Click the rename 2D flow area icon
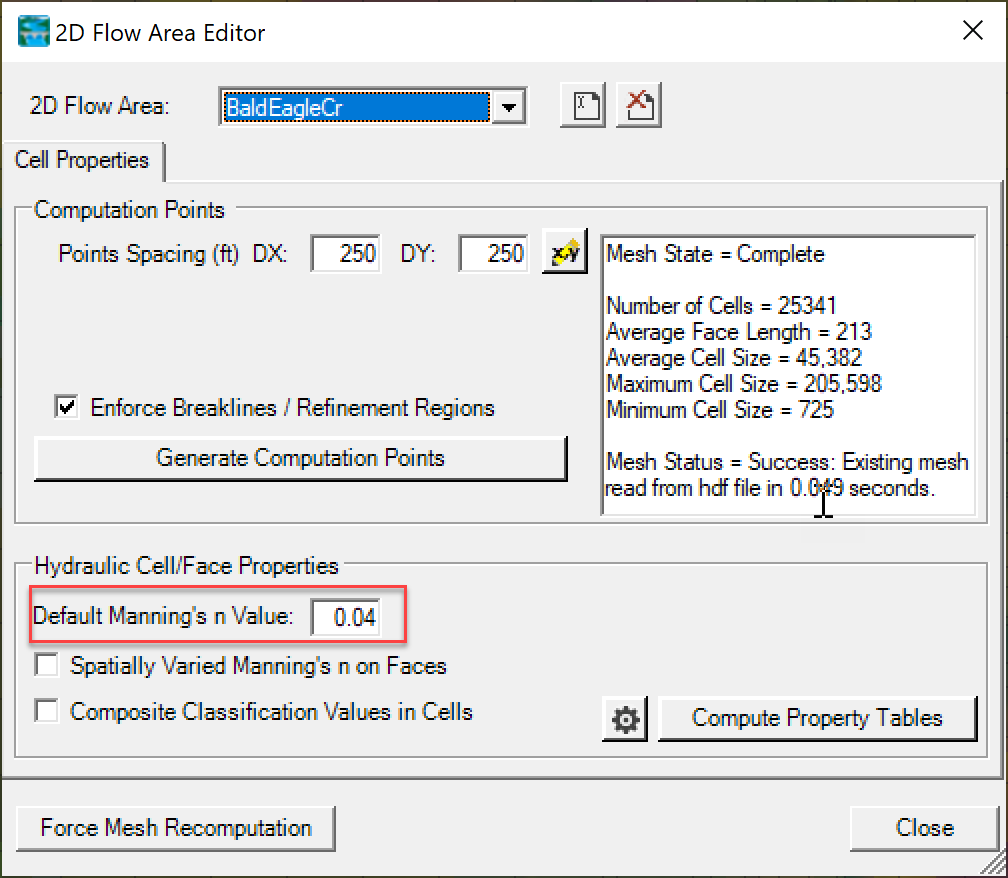 pos(586,105)
